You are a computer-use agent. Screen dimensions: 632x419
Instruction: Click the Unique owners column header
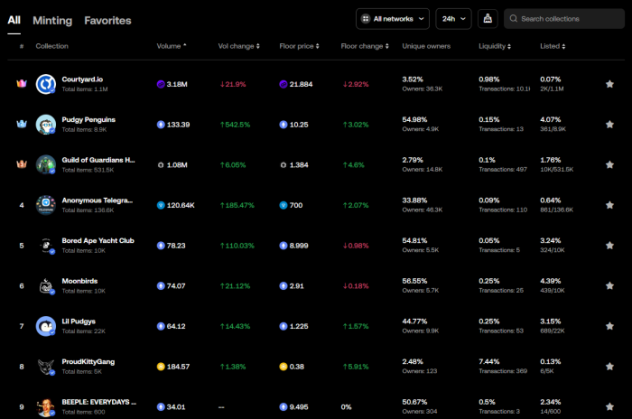tap(426, 46)
